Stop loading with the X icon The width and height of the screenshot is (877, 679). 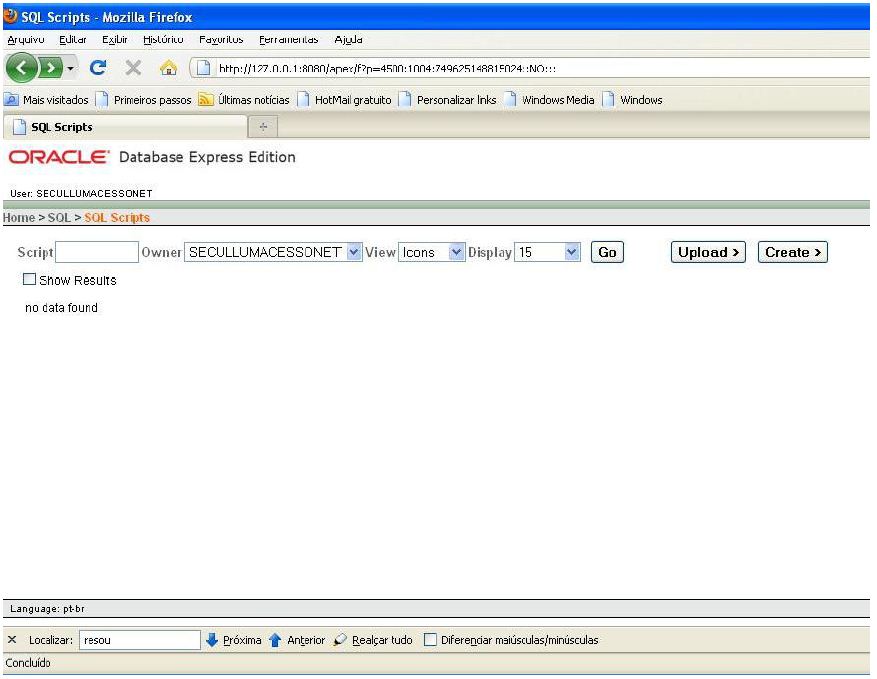(133, 68)
